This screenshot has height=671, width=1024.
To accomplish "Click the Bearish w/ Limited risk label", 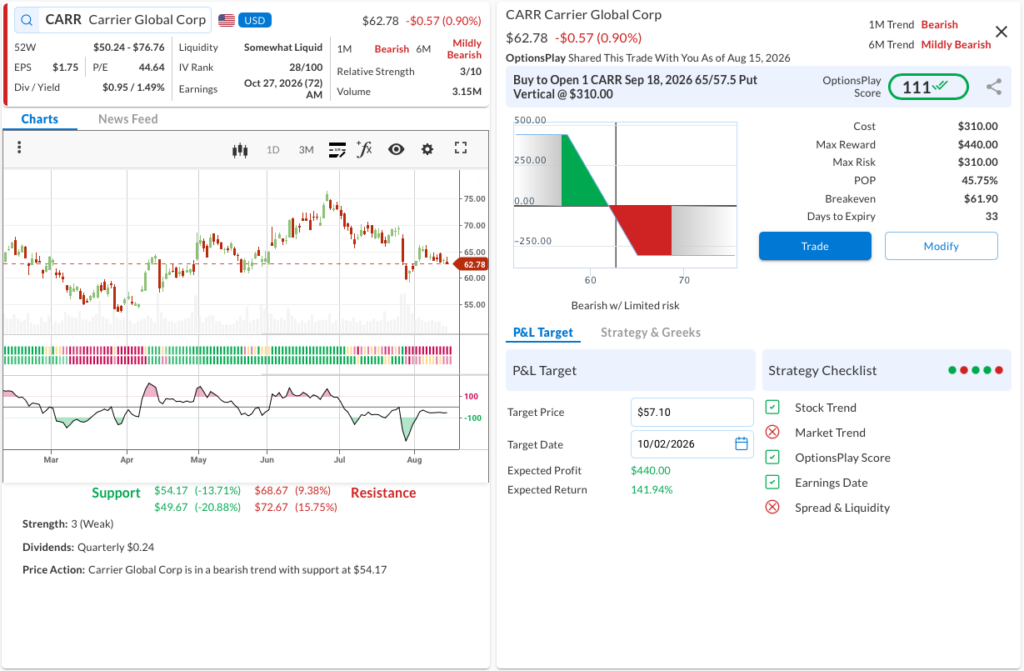I will 625,305.
